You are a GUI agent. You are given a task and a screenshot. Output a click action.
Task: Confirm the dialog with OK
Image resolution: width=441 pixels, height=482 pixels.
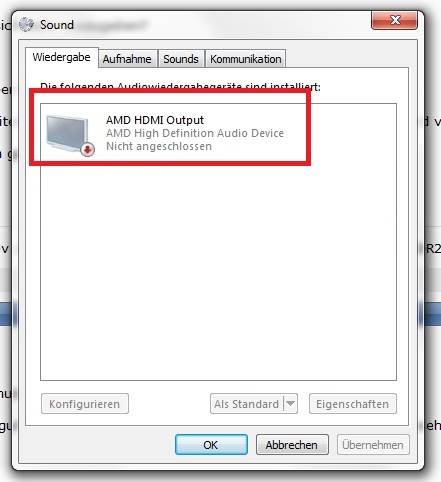[x=211, y=445]
